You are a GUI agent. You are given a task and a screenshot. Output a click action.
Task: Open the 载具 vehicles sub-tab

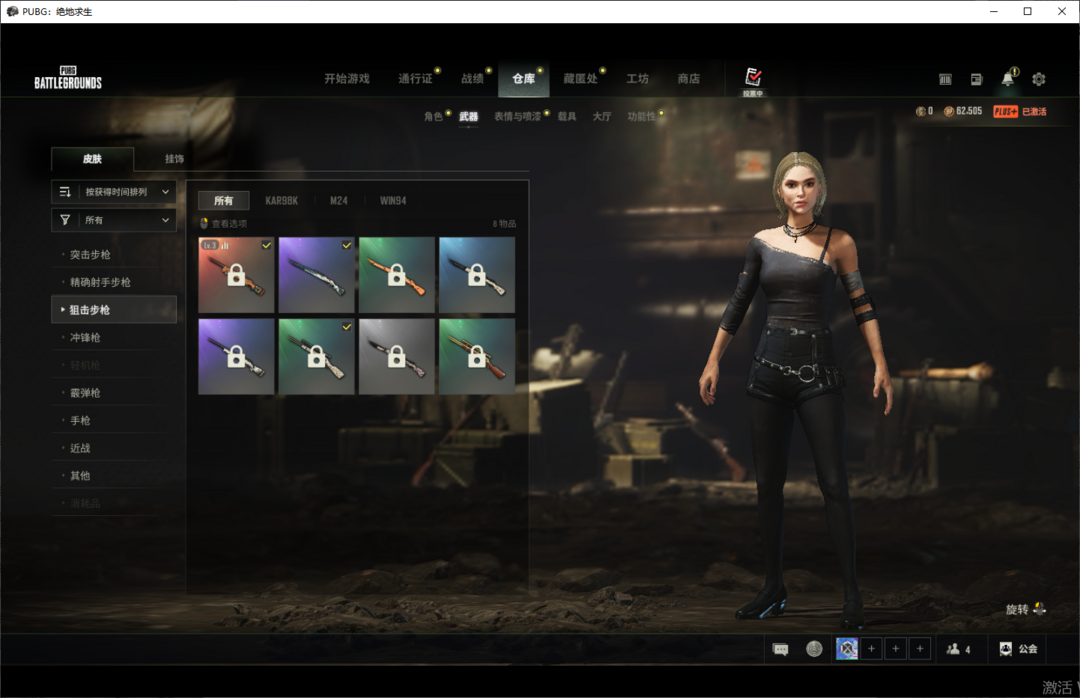(567, 116)
